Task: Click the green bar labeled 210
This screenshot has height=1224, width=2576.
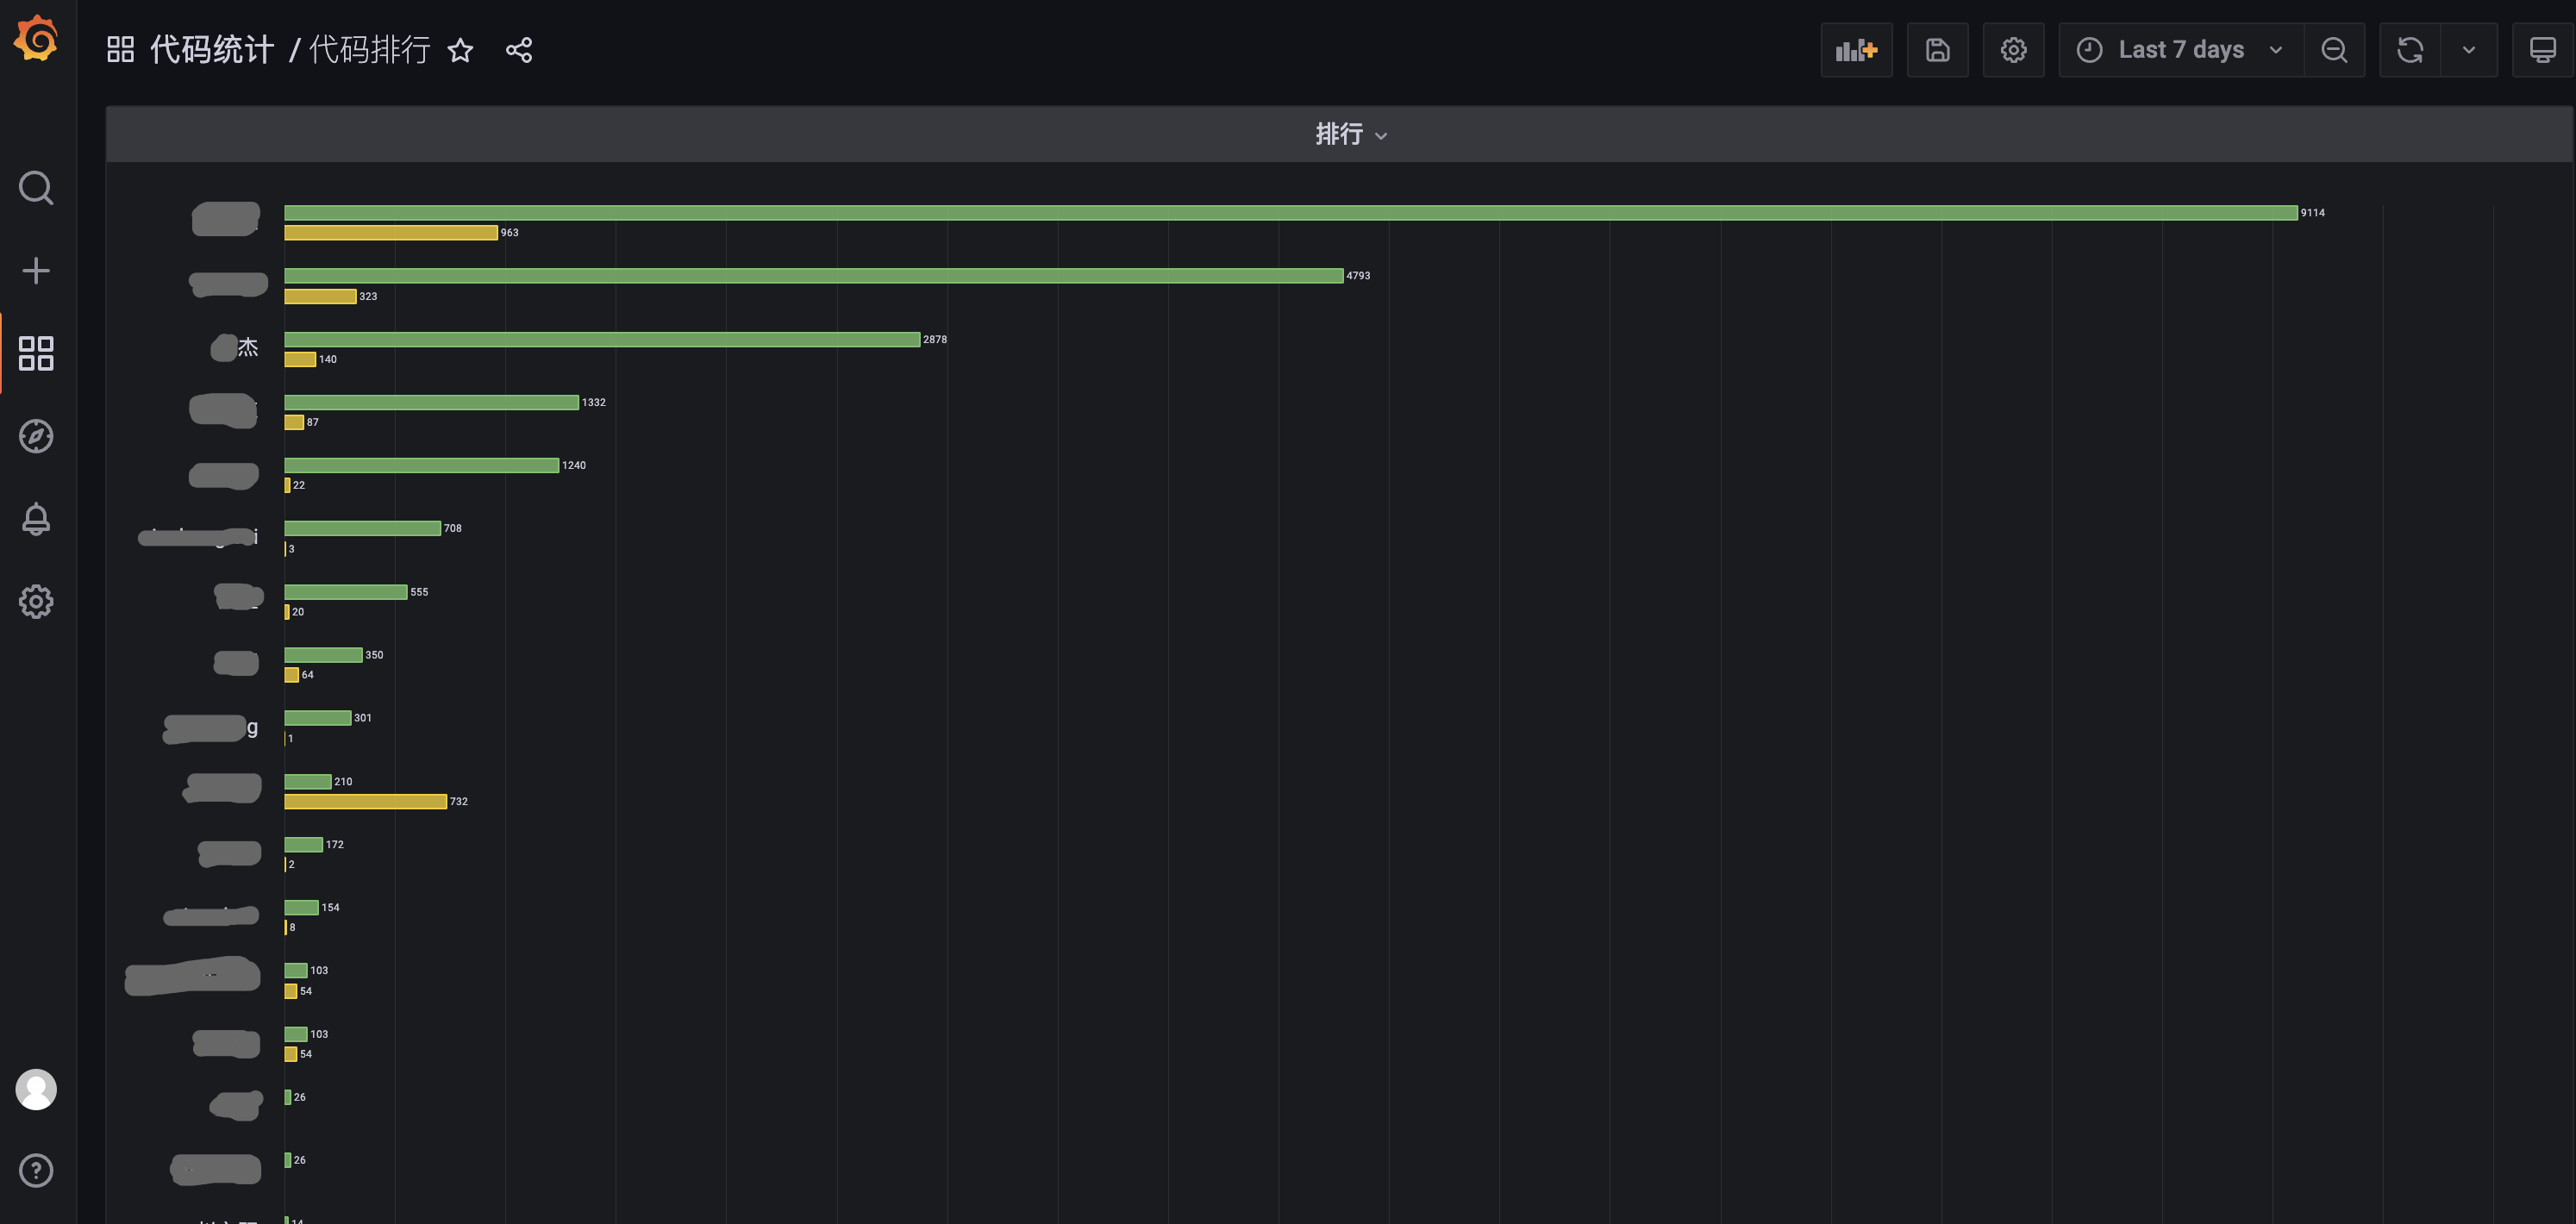Action: [x=308, y=781]
